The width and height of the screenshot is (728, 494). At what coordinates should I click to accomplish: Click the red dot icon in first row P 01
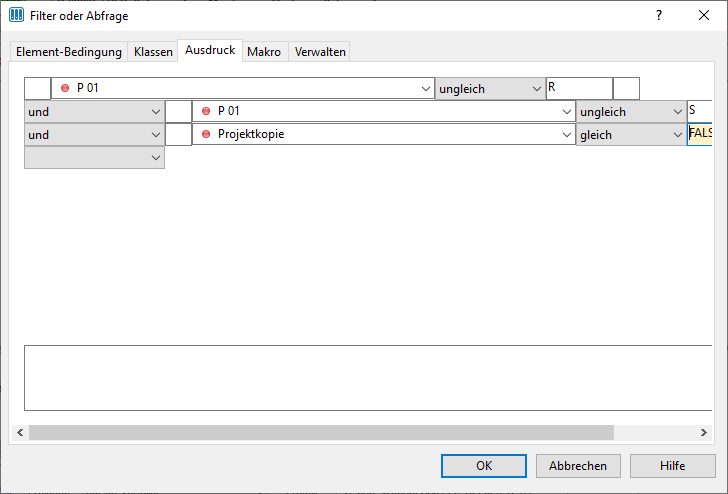click(65, 88)
